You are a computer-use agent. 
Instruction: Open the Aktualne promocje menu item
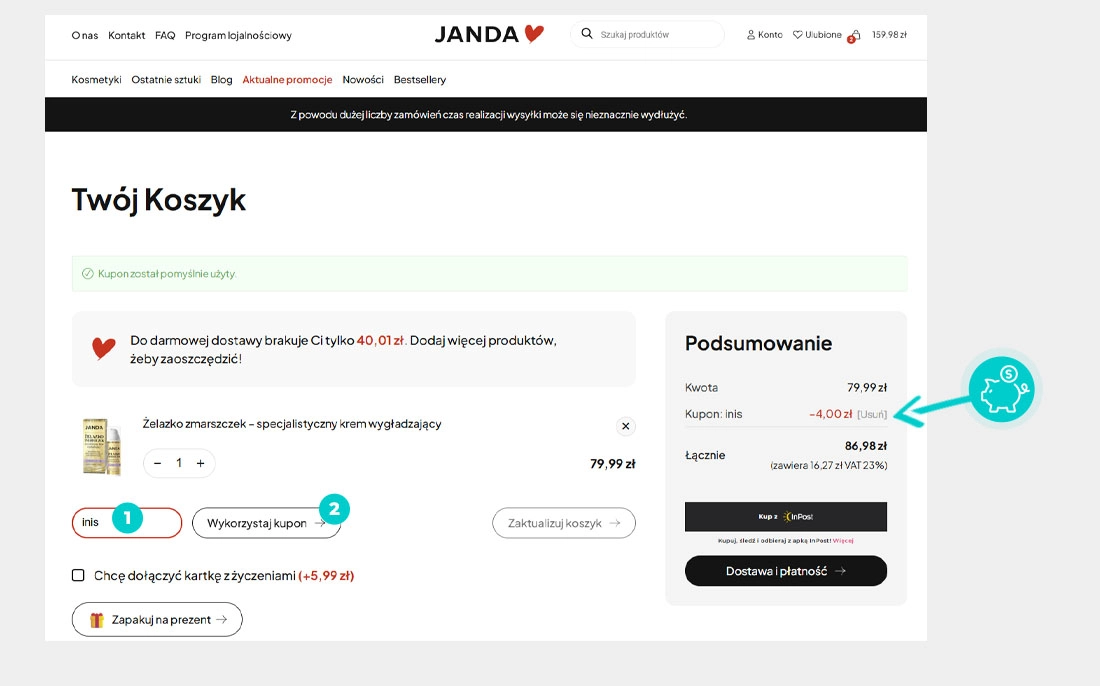coord(287,79)
